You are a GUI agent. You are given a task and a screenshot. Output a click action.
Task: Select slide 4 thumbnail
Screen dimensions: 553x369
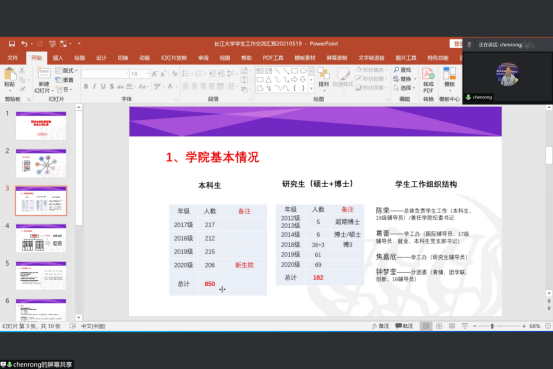click(41, 238)
